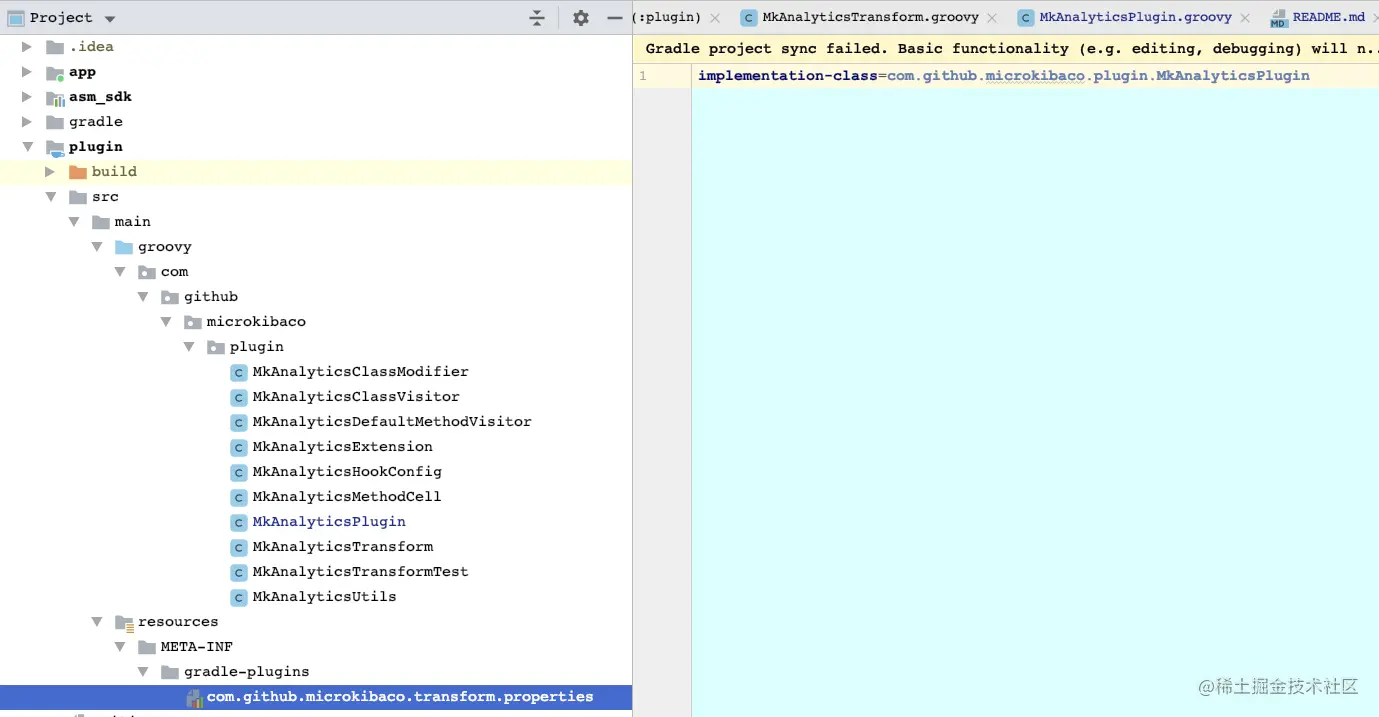Open Project panel settings gear
Screen dimensions: 1379x717
[581, 18]
